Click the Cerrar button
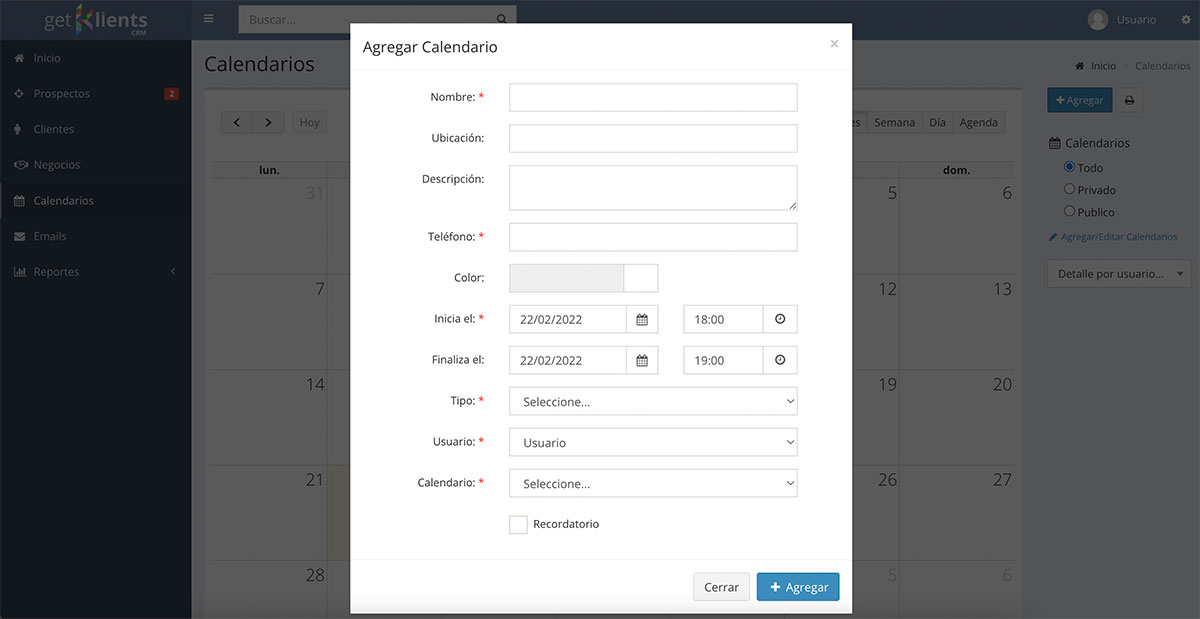This screenshot has height=619, width=1200. pos(721,587)
